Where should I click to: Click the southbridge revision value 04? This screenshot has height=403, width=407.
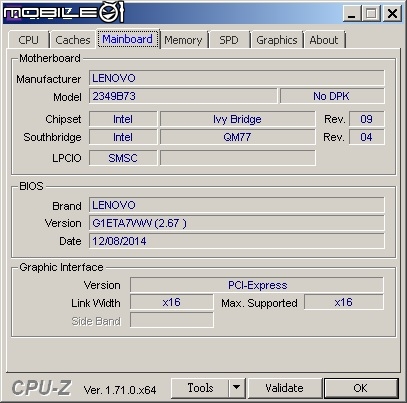click(366, 137)
